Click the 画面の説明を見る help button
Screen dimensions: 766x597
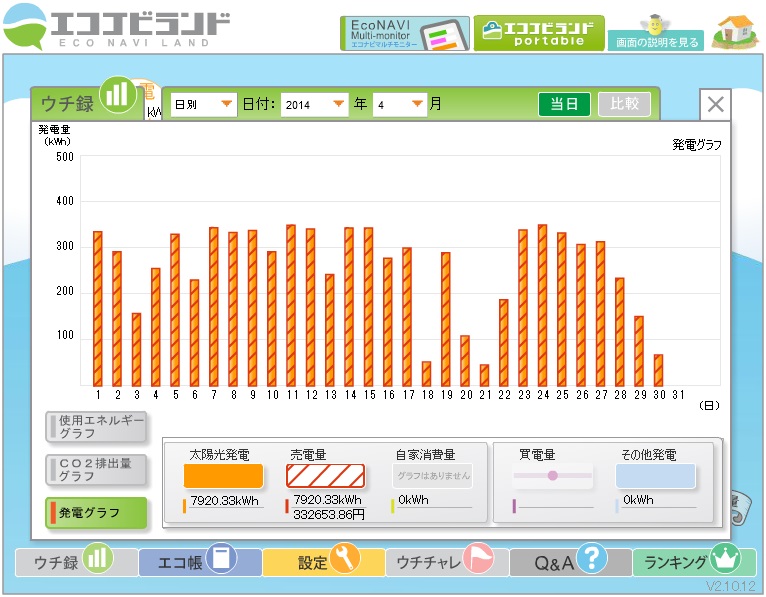click(656, 42)
